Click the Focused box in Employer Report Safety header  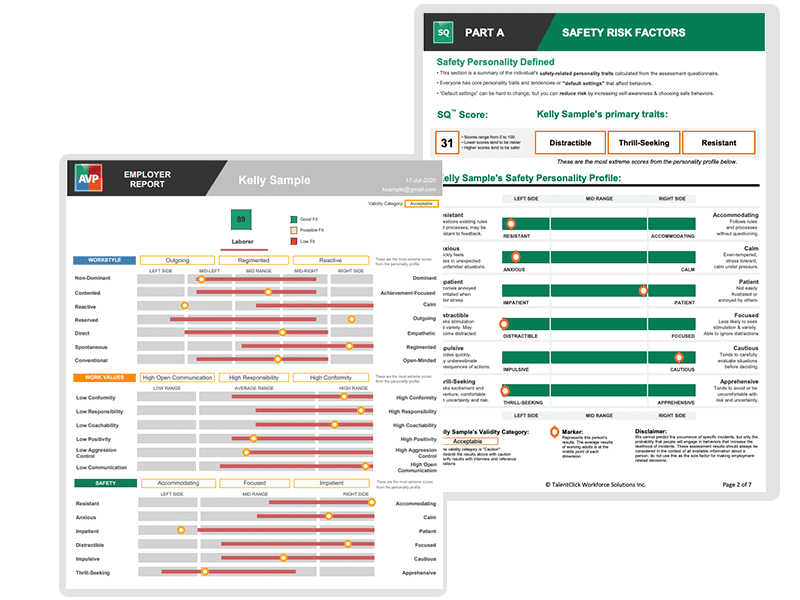255,483
